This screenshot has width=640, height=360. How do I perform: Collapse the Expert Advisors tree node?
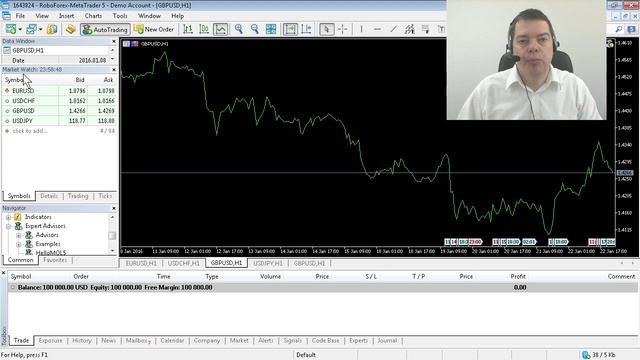click(8, 226)
